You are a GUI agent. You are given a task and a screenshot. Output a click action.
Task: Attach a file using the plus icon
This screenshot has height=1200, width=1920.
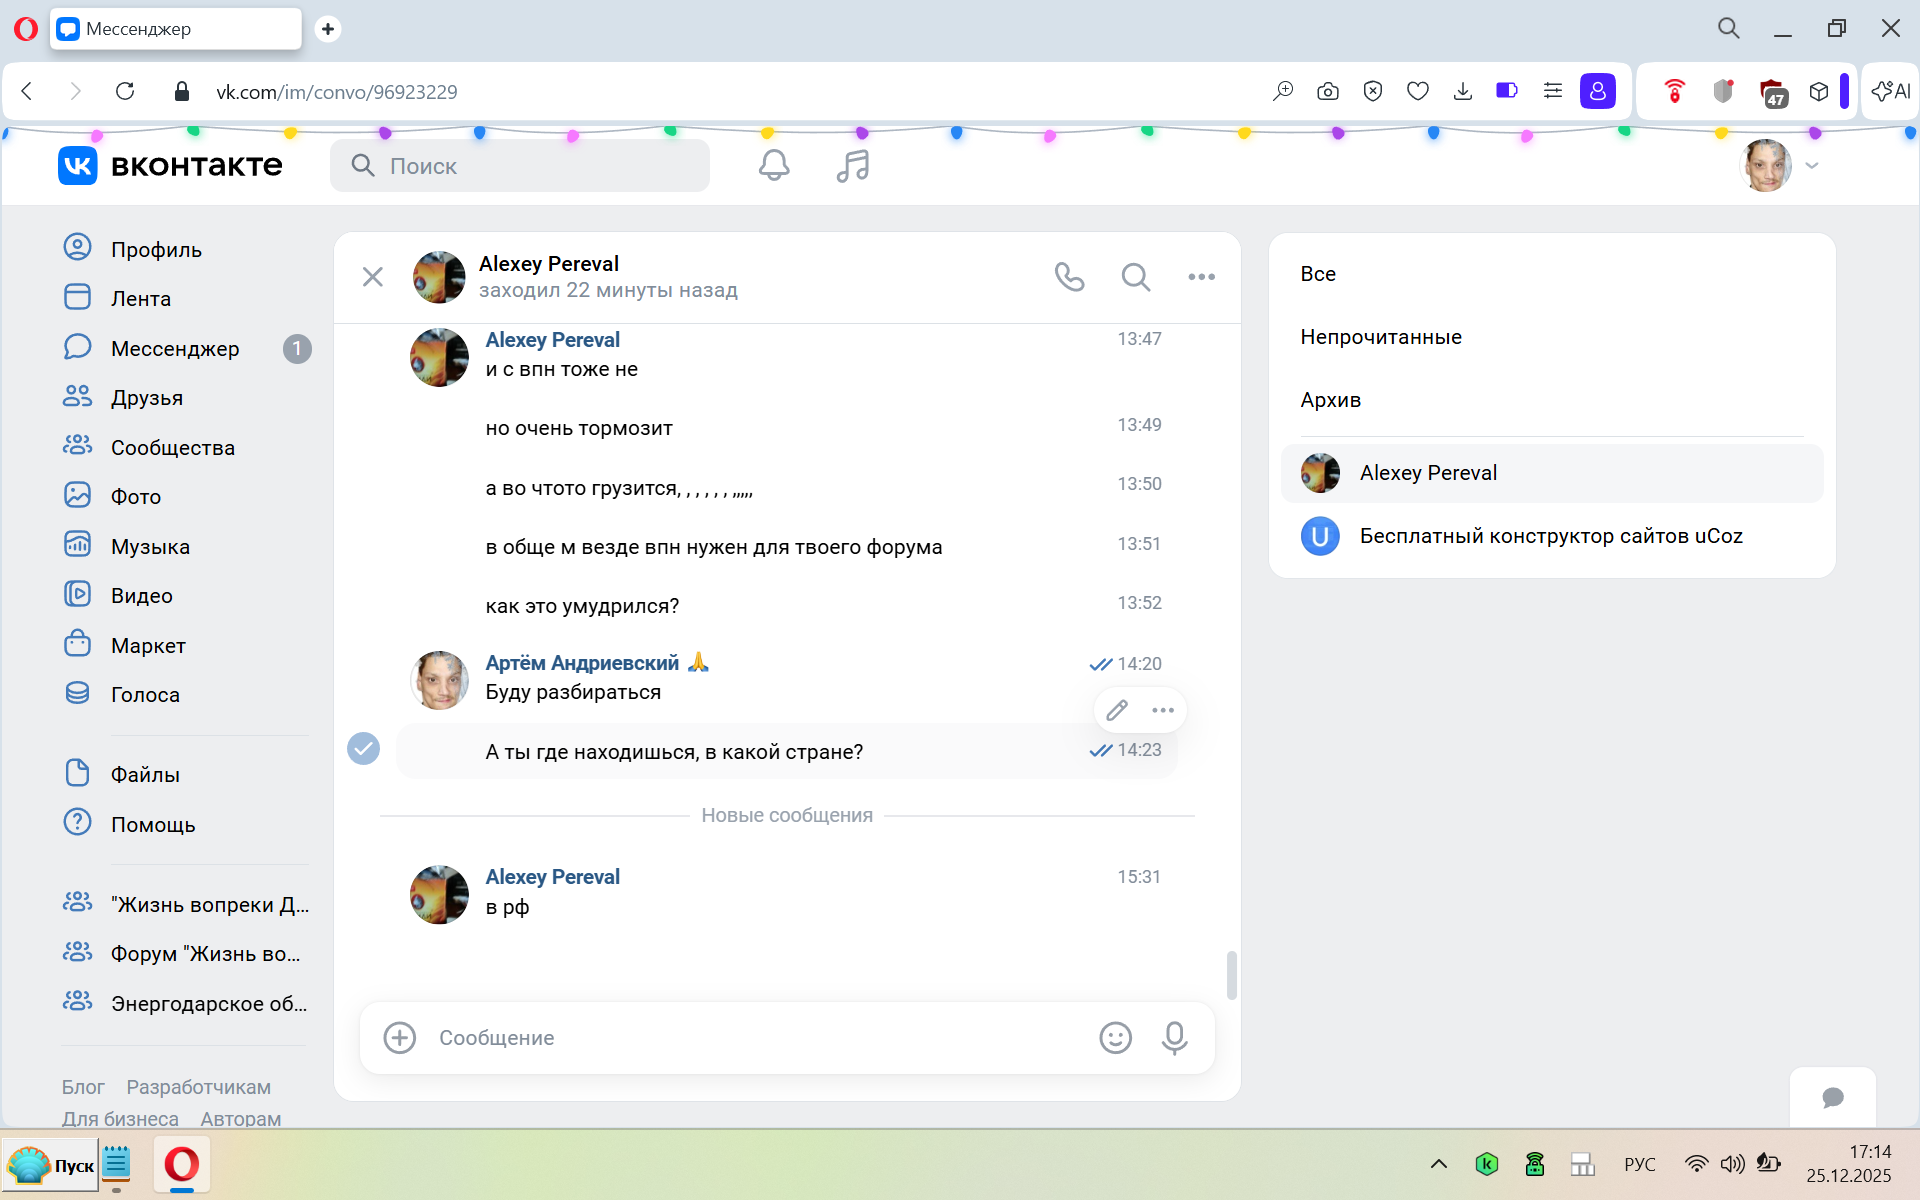[x=400, y=1038]
